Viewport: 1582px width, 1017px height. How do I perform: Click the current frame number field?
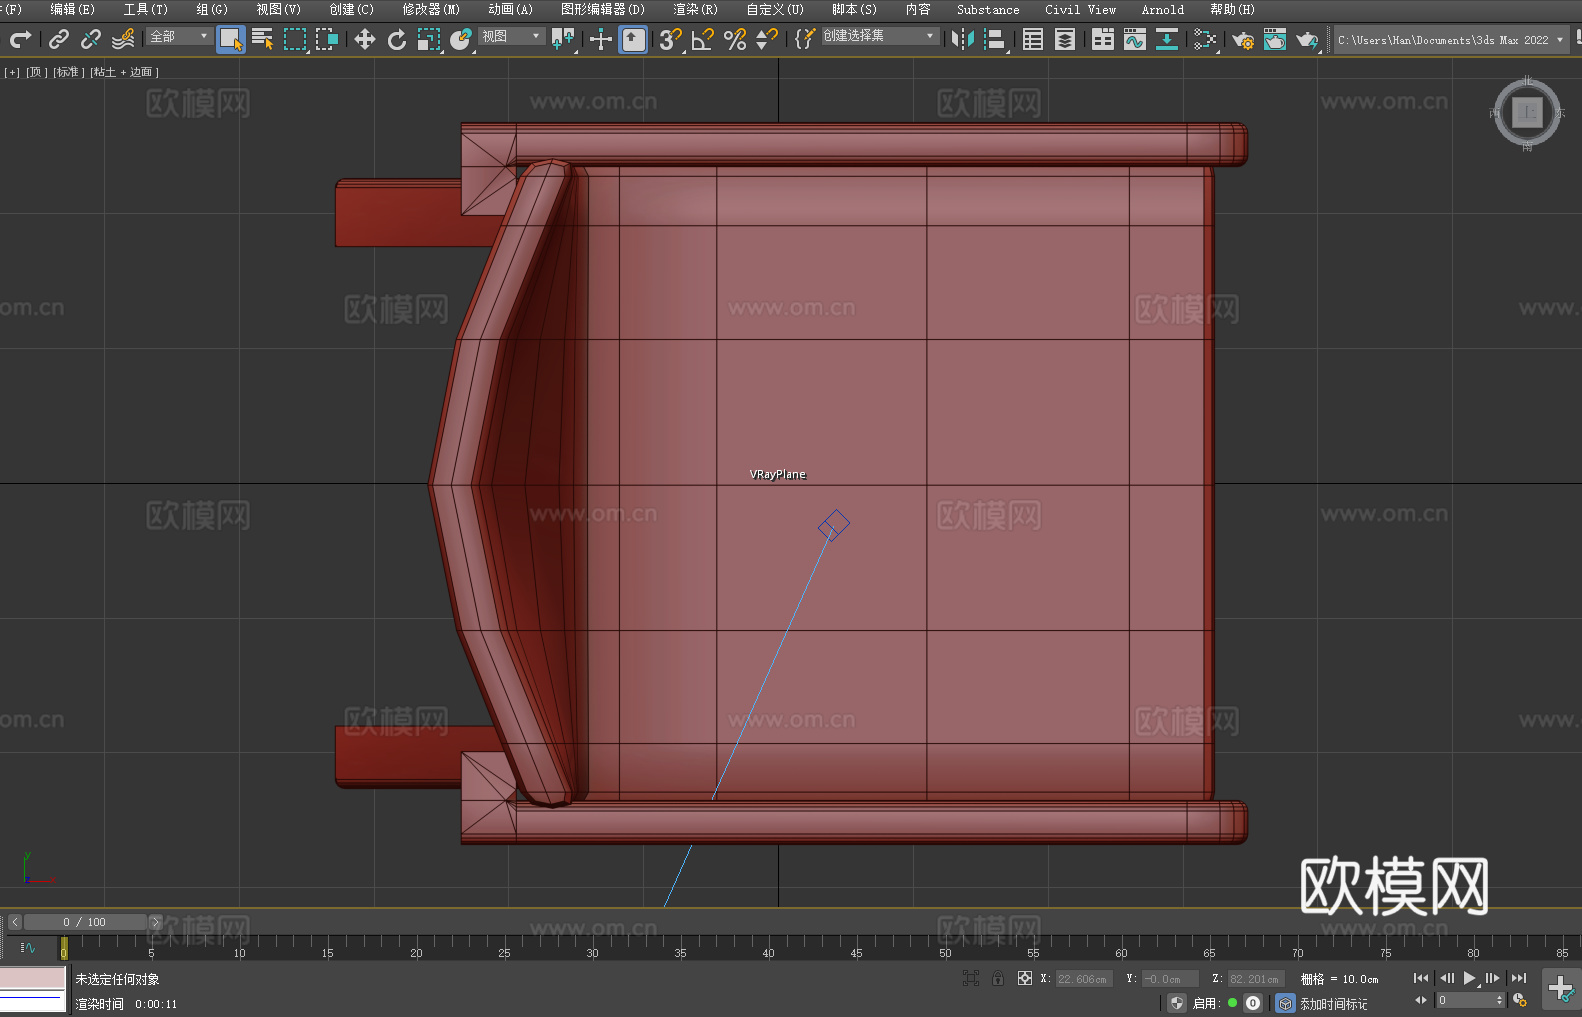pos(1469,1000)
